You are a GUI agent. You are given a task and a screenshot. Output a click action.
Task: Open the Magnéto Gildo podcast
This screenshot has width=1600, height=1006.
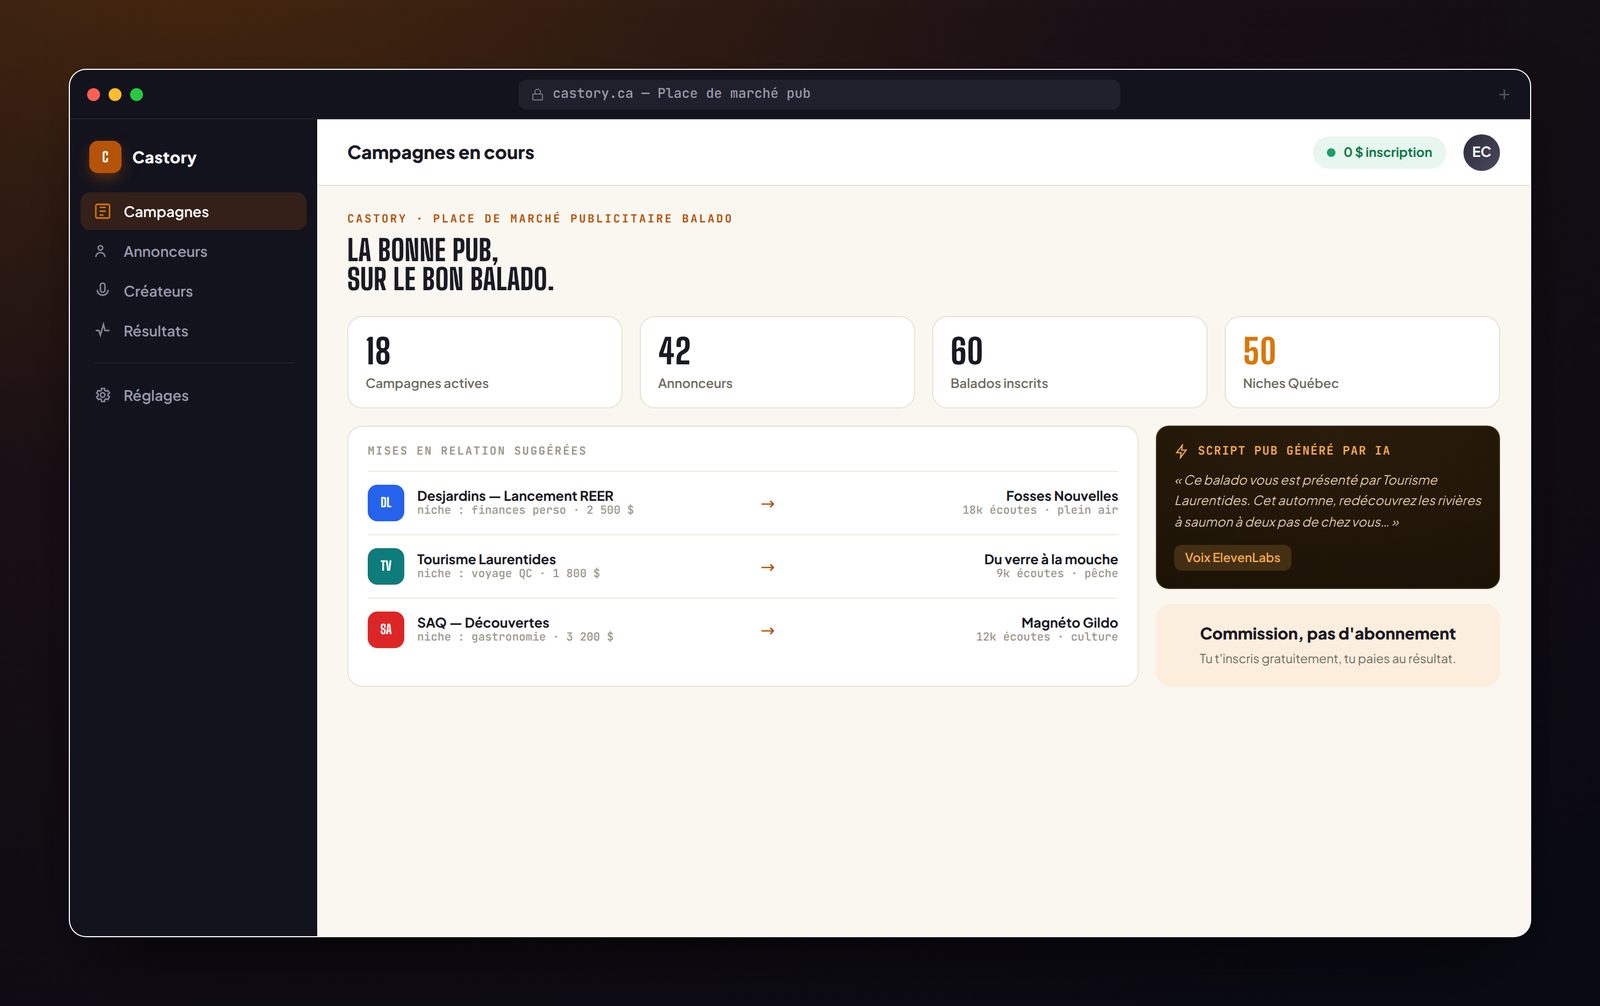(x=1069, y=622)
